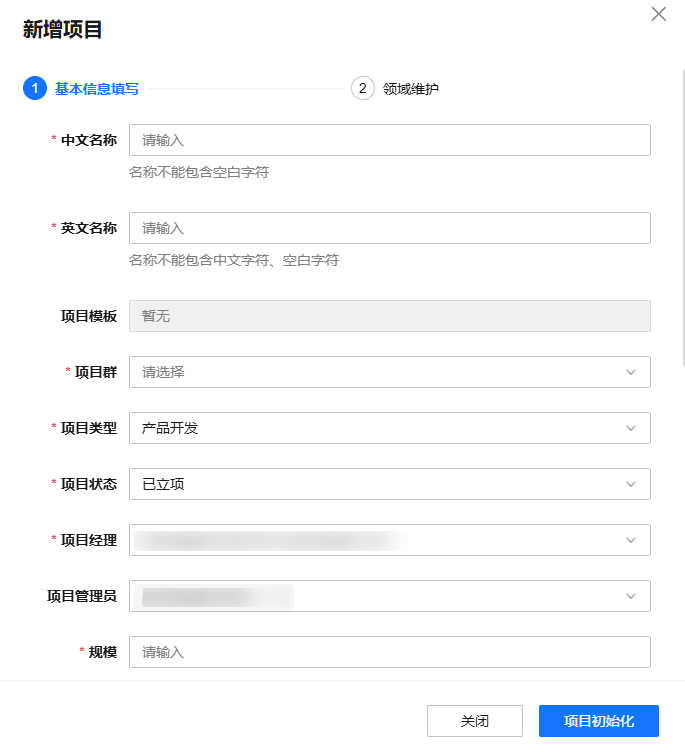The image size is (685, 752).
Task: Open the 项目群 请选择 dropdown
Action: 390,372
